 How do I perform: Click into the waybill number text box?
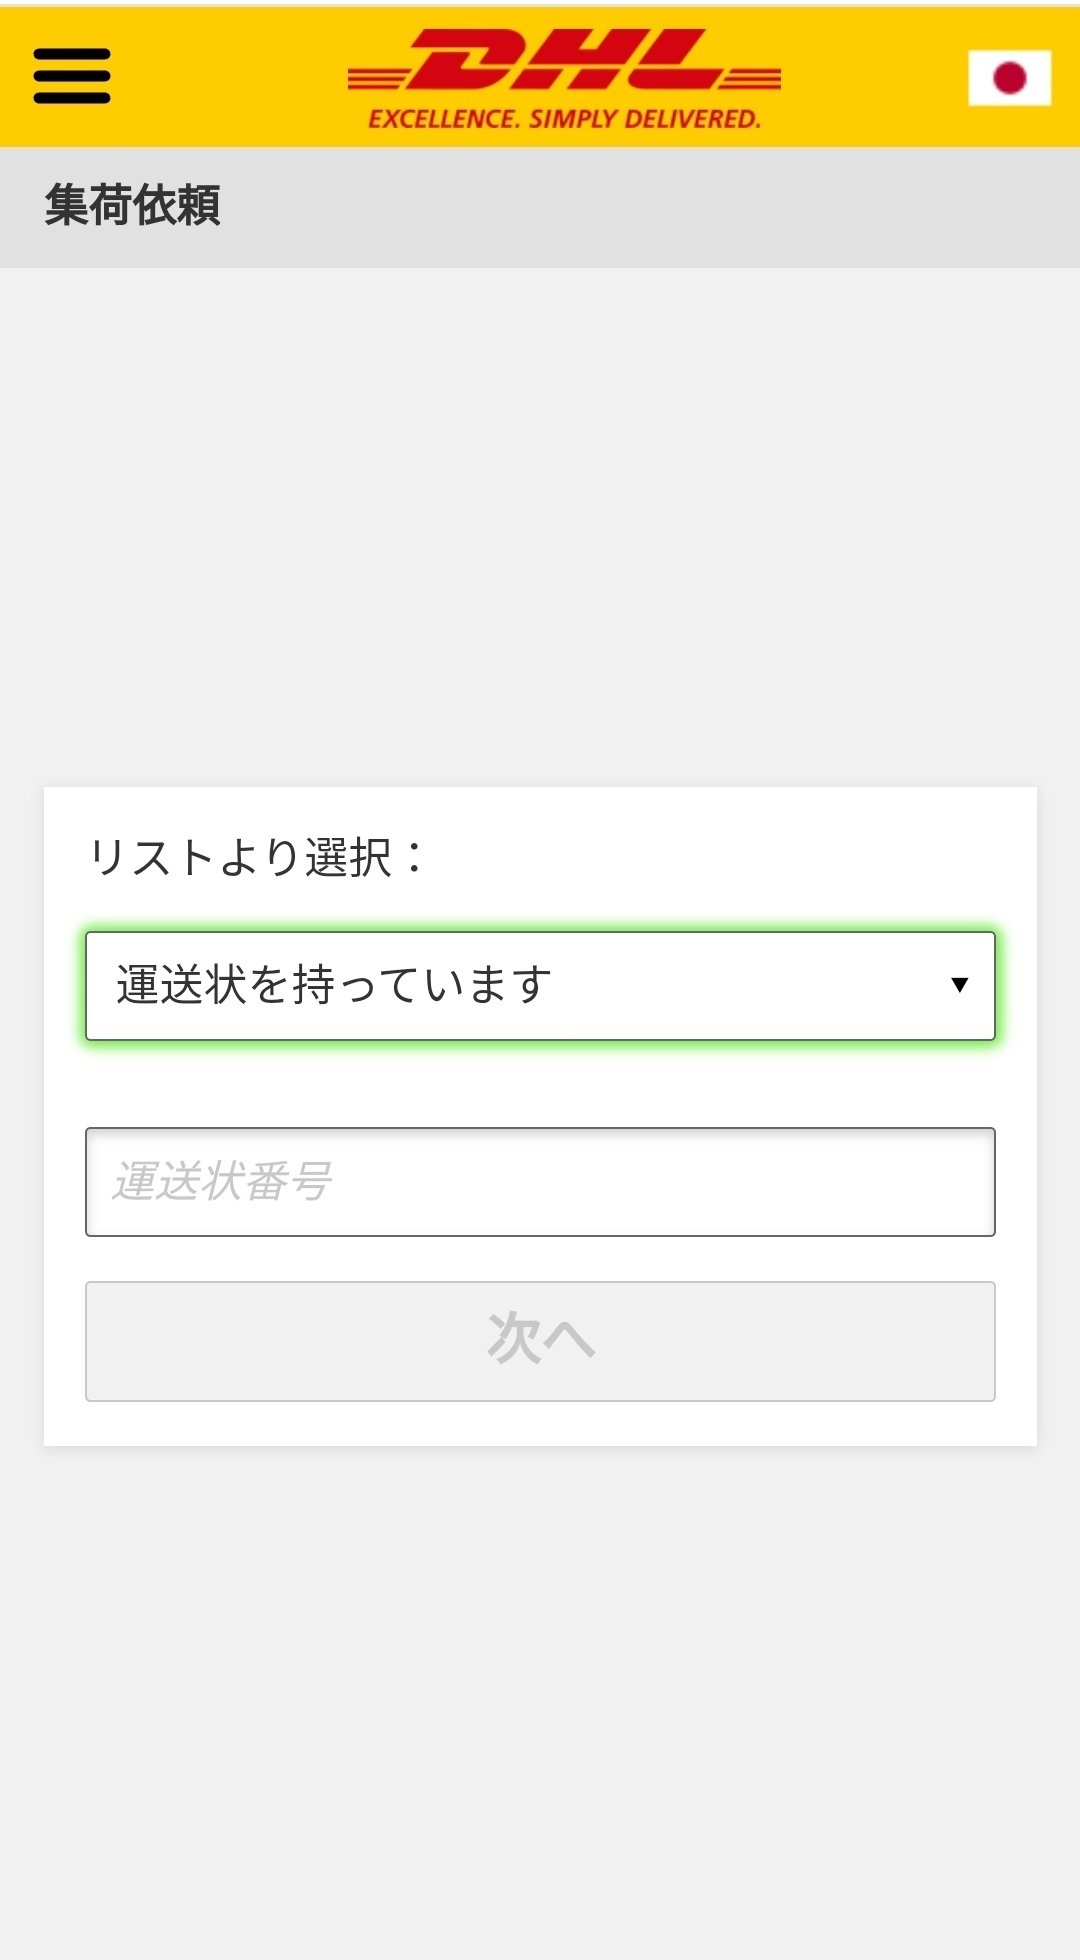(x=540, y=1181)
